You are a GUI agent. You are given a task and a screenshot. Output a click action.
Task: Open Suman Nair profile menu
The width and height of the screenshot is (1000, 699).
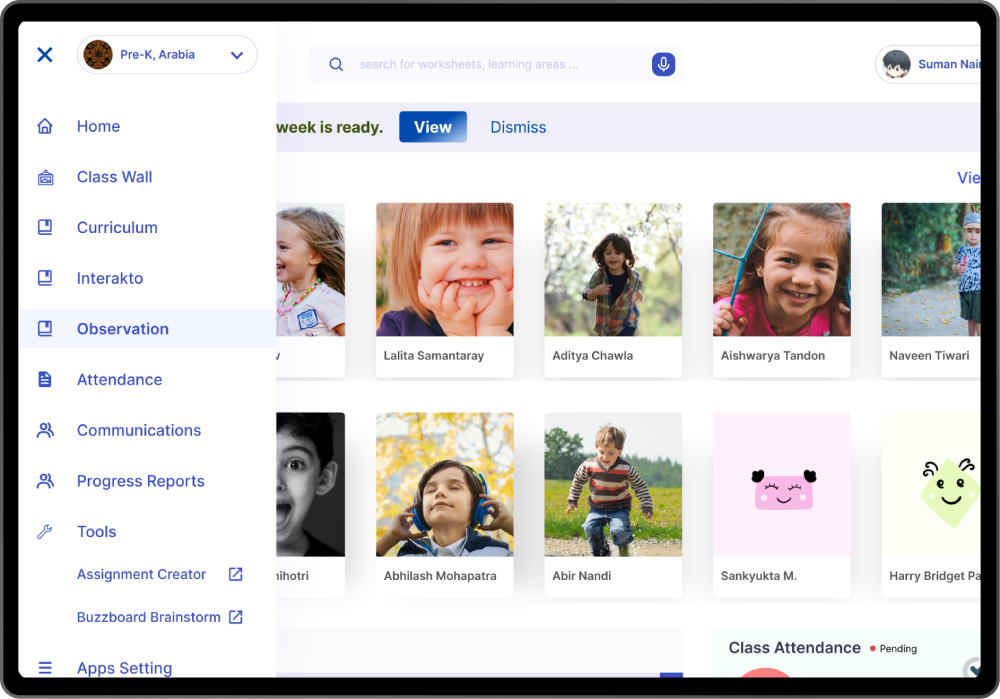930,65
